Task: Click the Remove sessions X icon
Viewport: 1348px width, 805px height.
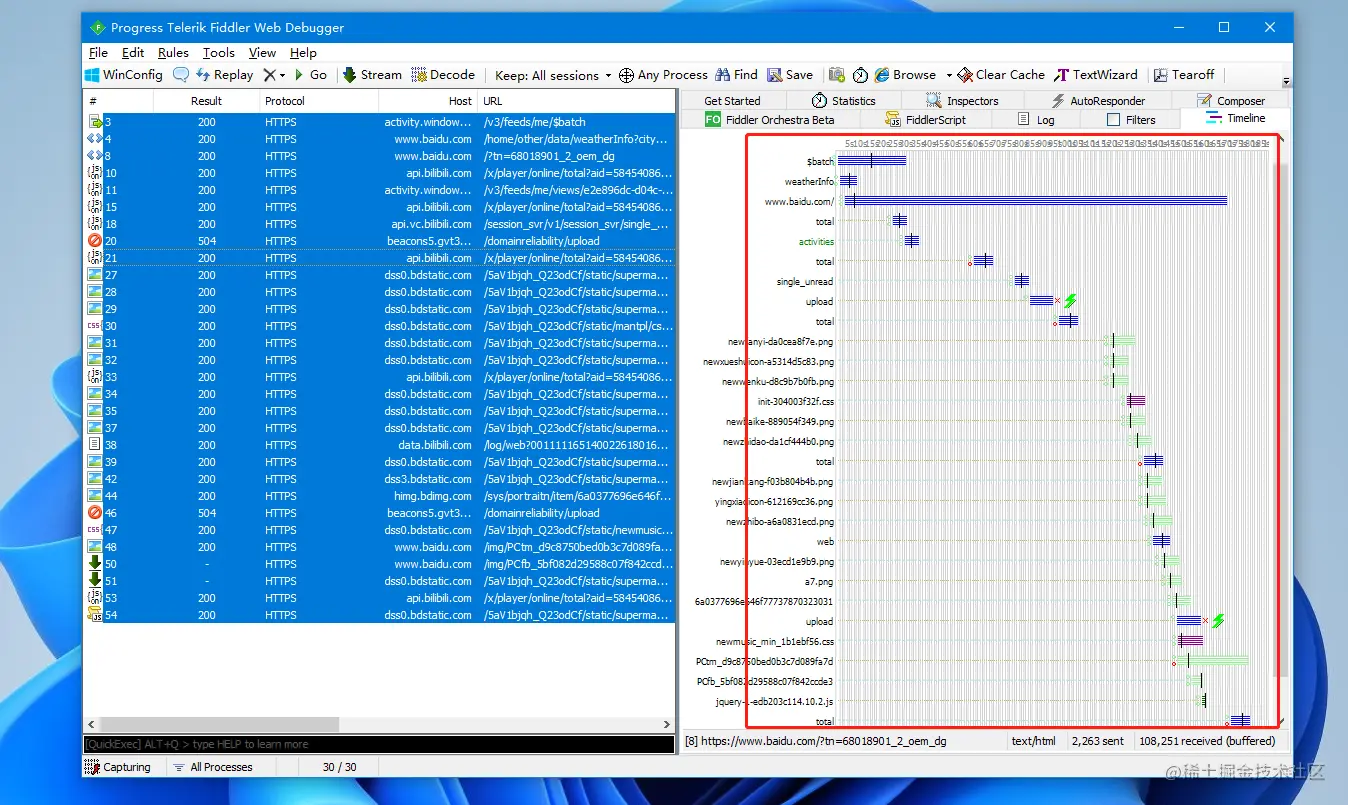Action: (269, 75)
